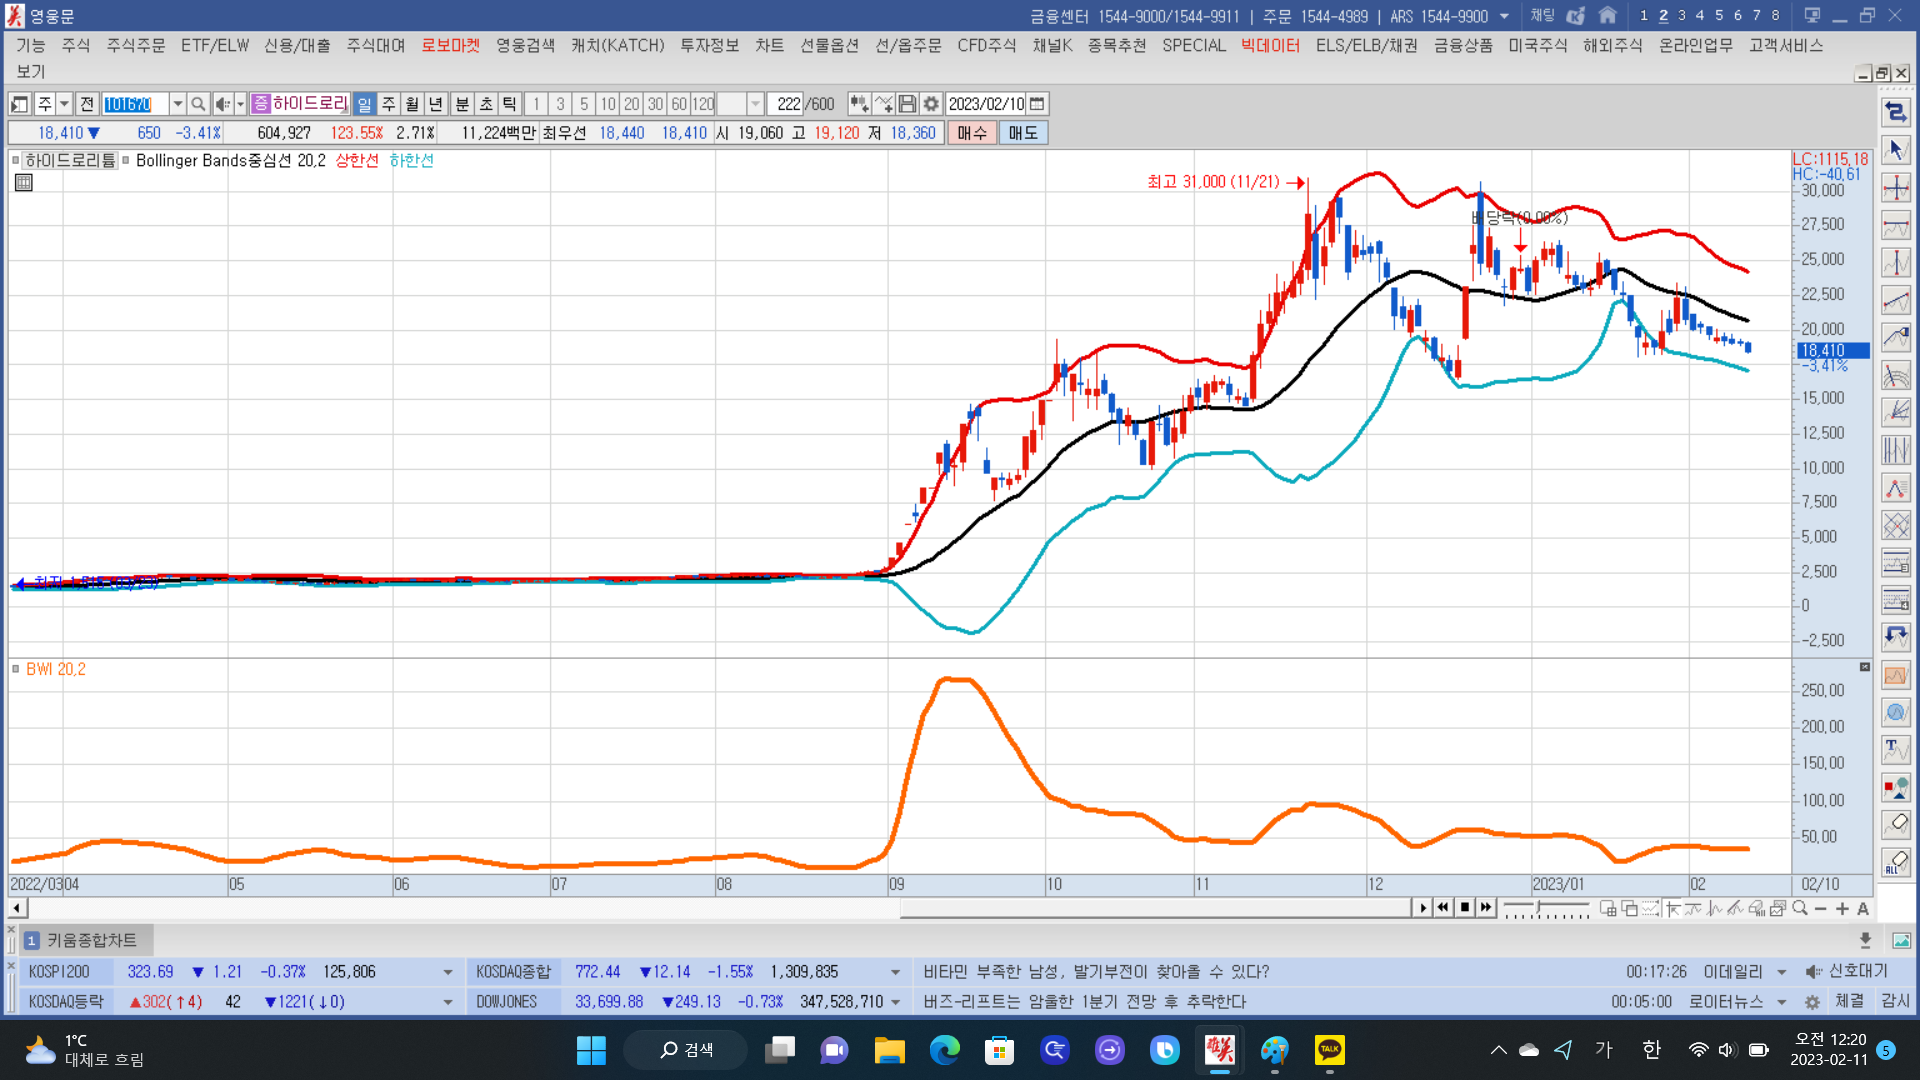Click the 매도 sell button
This screenshot has width=1920, height=1080.
pyautogui.click(x=1022, y=133)
